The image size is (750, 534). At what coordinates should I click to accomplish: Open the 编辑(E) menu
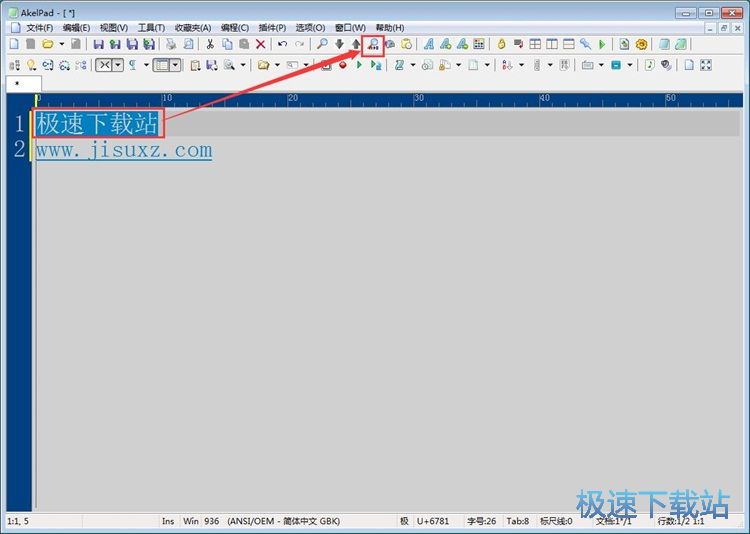coord(77,28)
